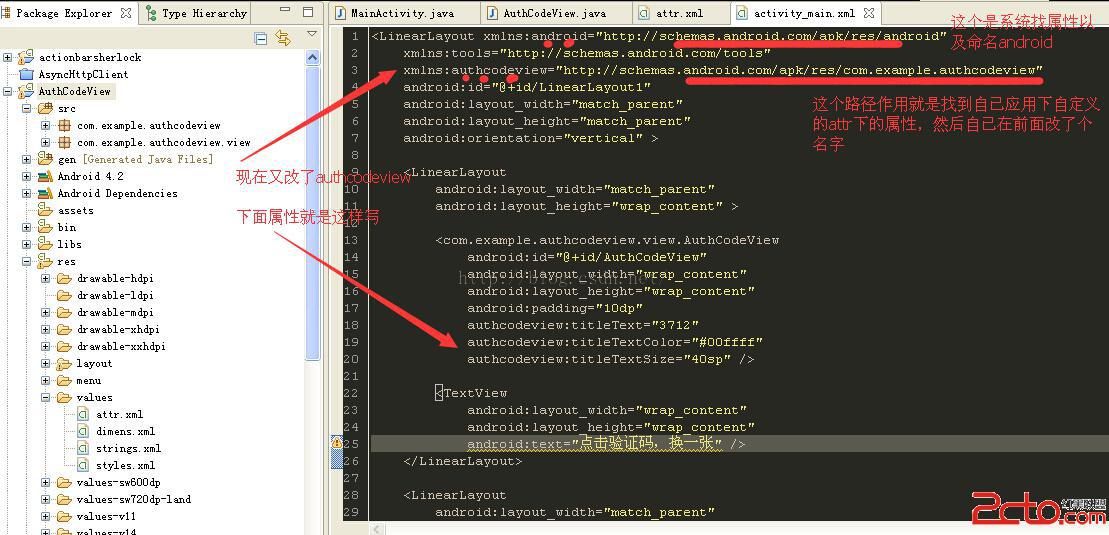1109x535 pixels.
Task: Click com.example.authcodeview.view package icon
Action: pyautogui.click(x=64, y=142)
